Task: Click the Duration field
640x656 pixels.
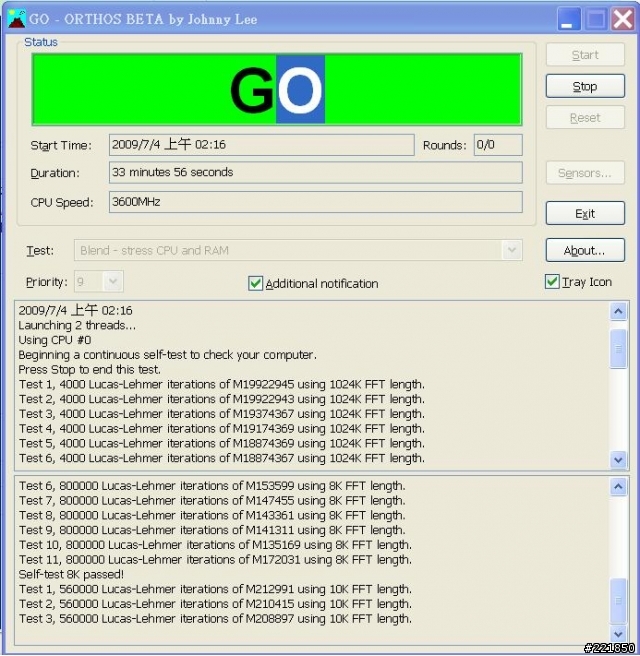Action: [315, 172]
